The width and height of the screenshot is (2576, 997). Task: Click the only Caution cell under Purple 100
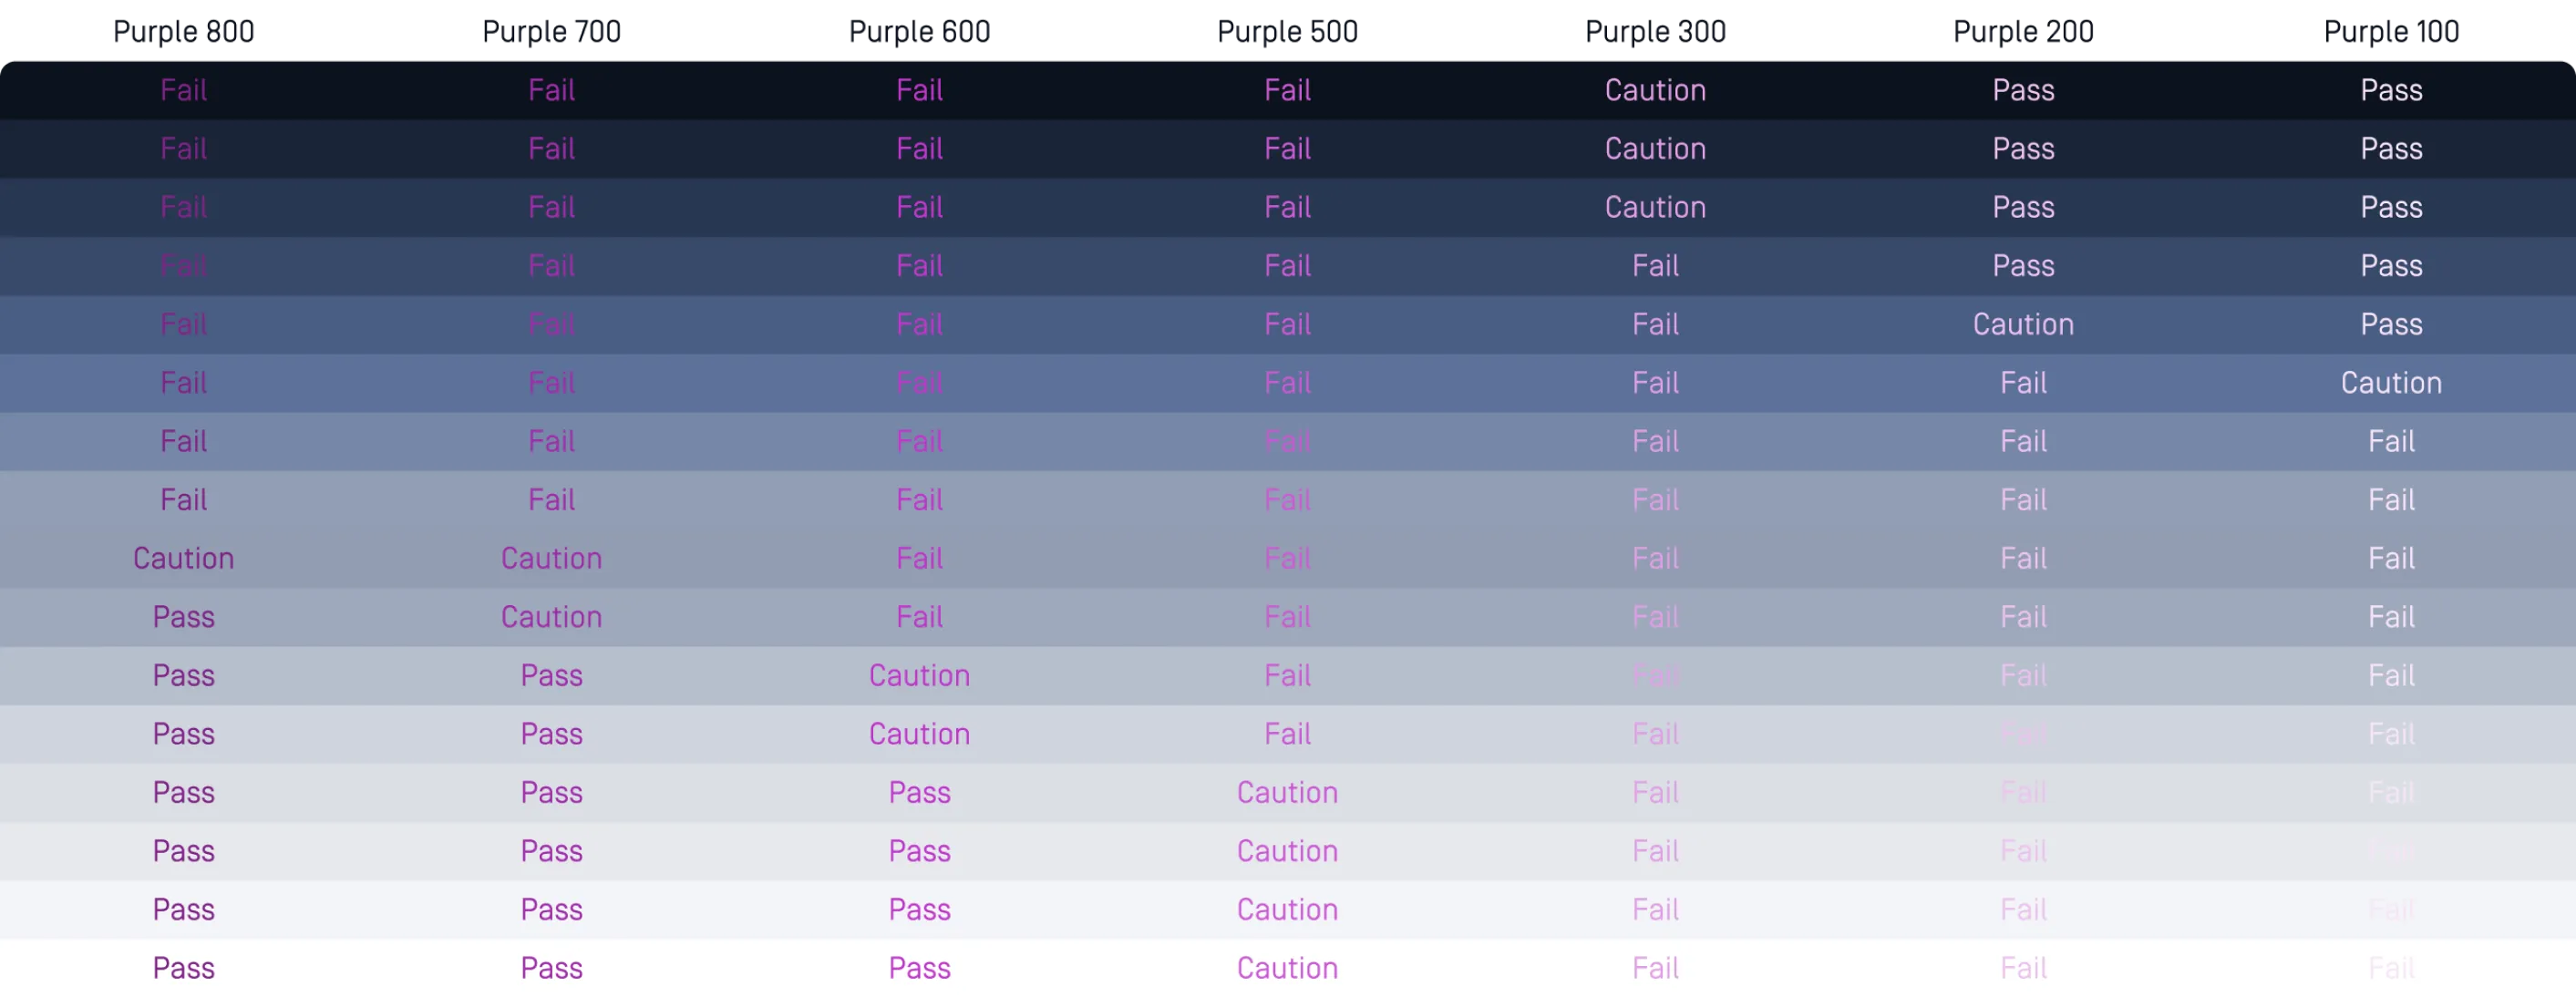(x=2392, y=383)
